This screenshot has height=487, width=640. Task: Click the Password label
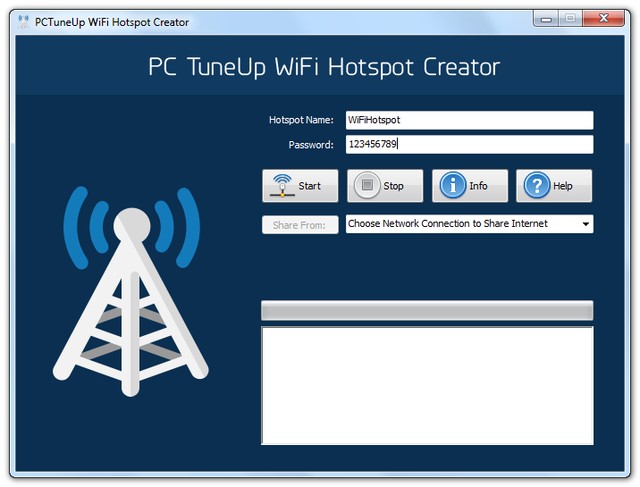click(311, 145)
